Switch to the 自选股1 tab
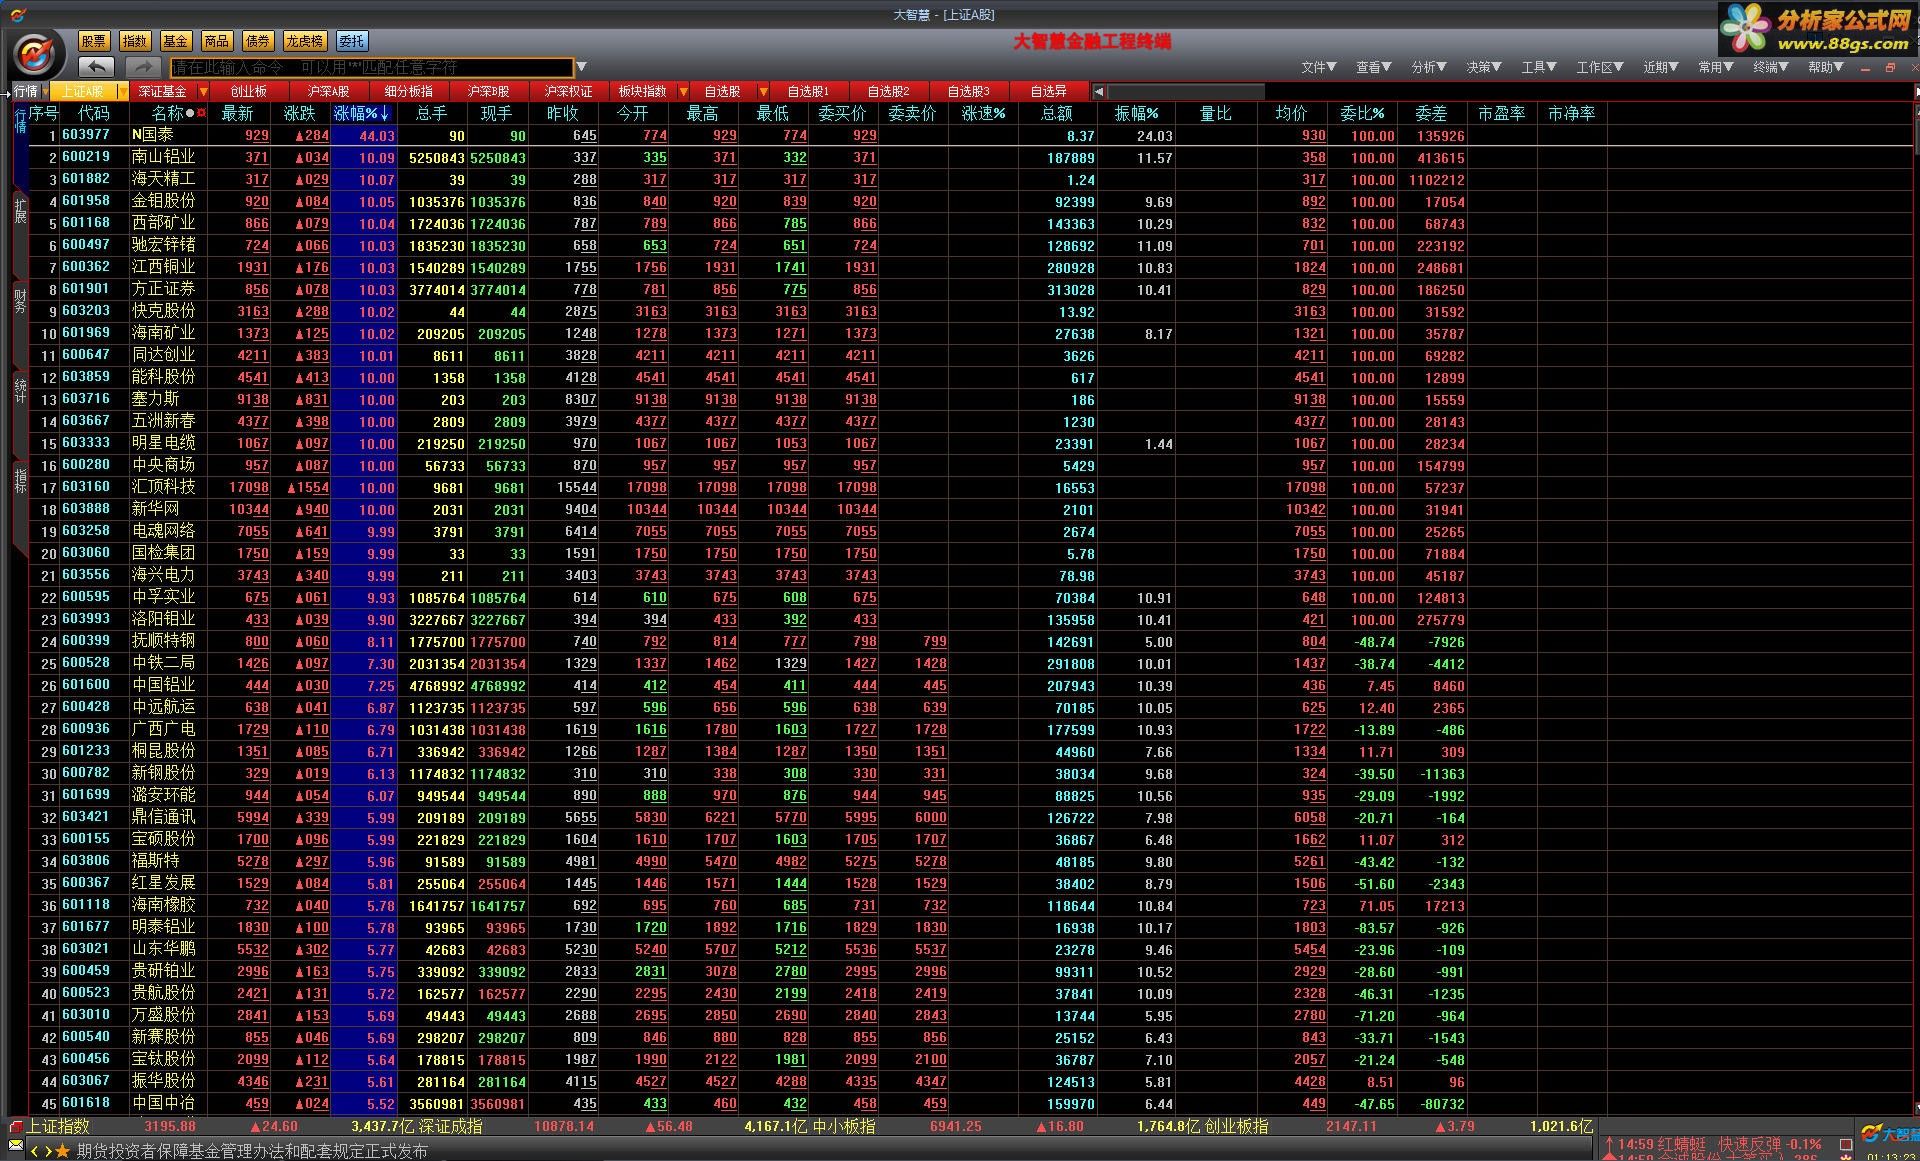Image resolution: width=1920 pixels, height=1161 pixels. tap(808, 91)
